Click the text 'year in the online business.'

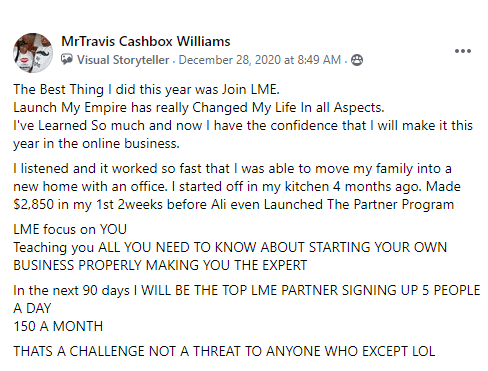(x=96, y=144)
